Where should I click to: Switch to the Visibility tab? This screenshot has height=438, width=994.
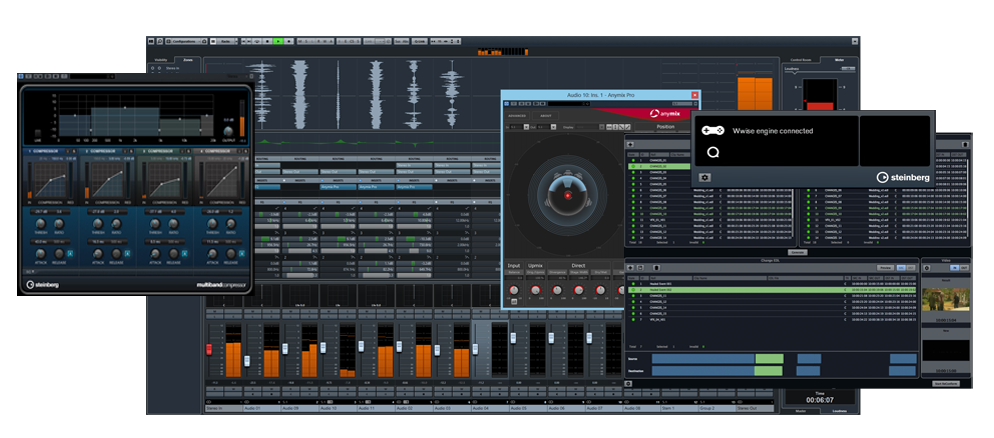(x=160, y=60)
